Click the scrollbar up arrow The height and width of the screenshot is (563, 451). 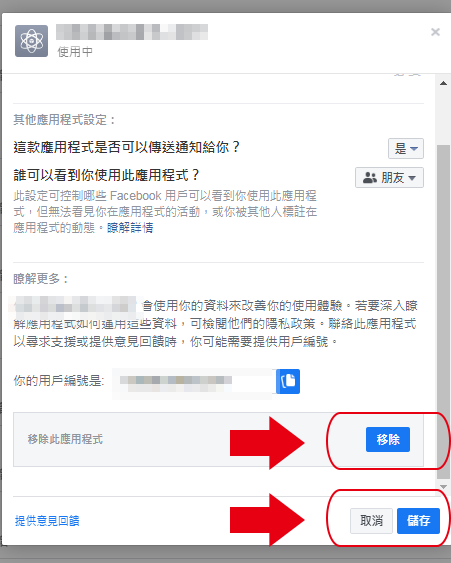click(x=443, y=83)
